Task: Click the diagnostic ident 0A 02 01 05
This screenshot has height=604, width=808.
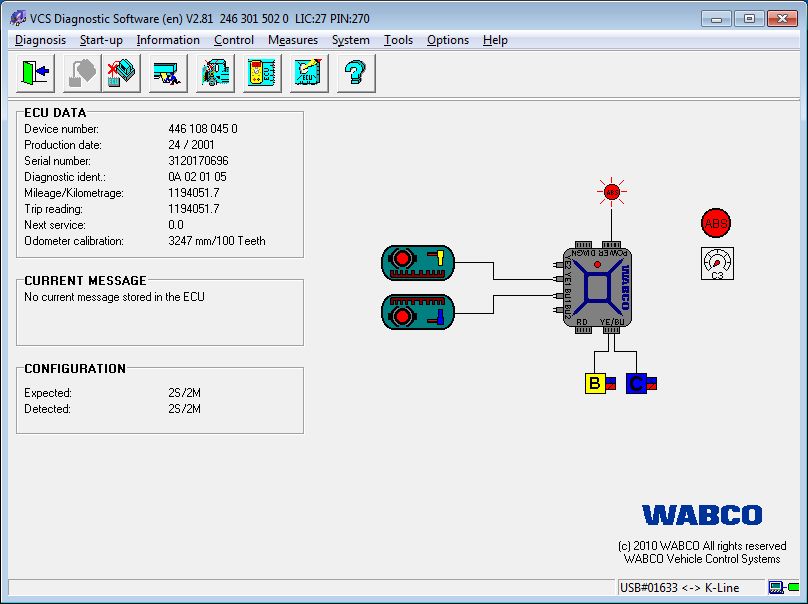Action: point(197,177)
